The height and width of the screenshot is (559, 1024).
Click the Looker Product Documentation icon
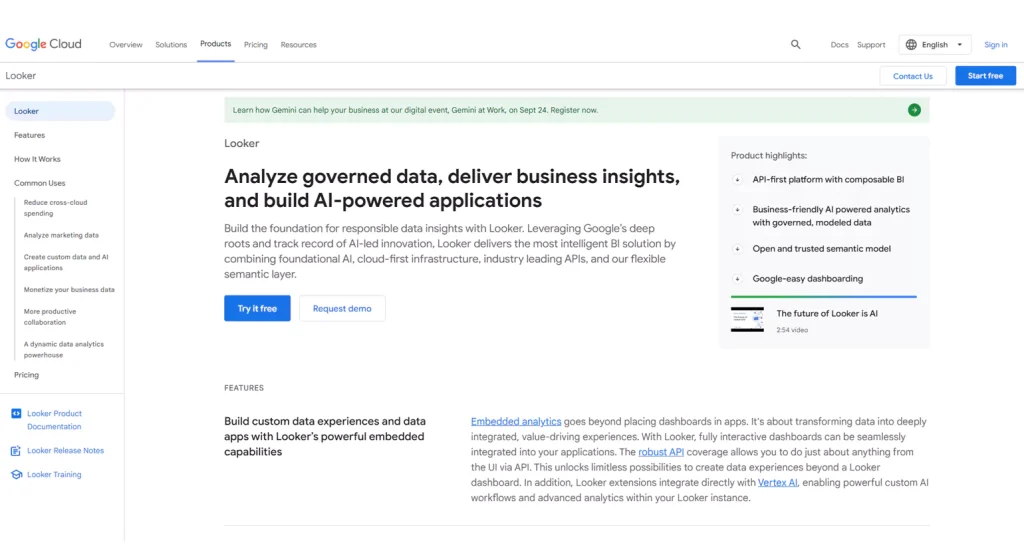(16, 414)
